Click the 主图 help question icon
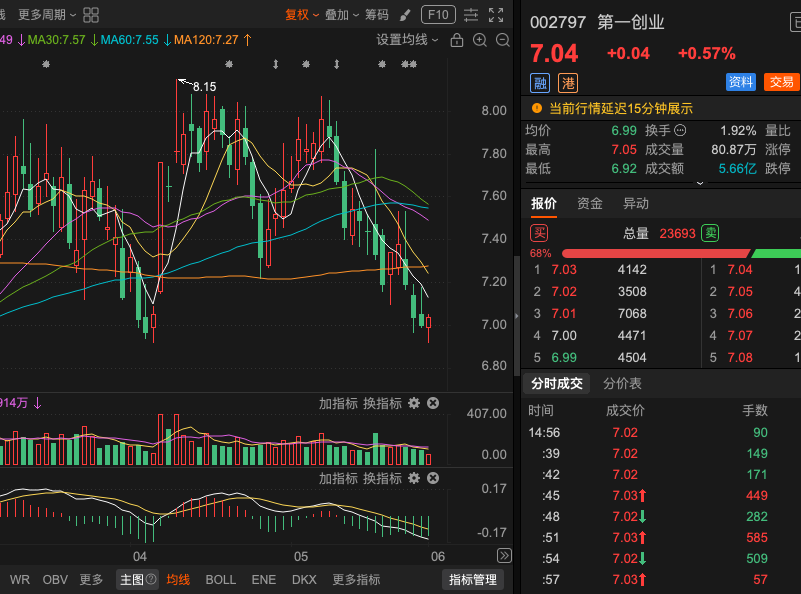Screen dimensions: 801x594 151,579
